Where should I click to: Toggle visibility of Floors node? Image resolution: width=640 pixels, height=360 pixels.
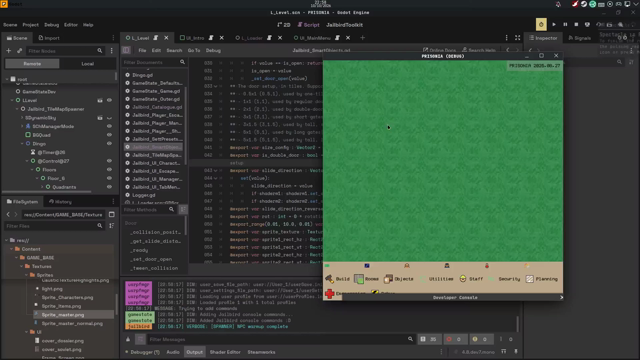109,169
